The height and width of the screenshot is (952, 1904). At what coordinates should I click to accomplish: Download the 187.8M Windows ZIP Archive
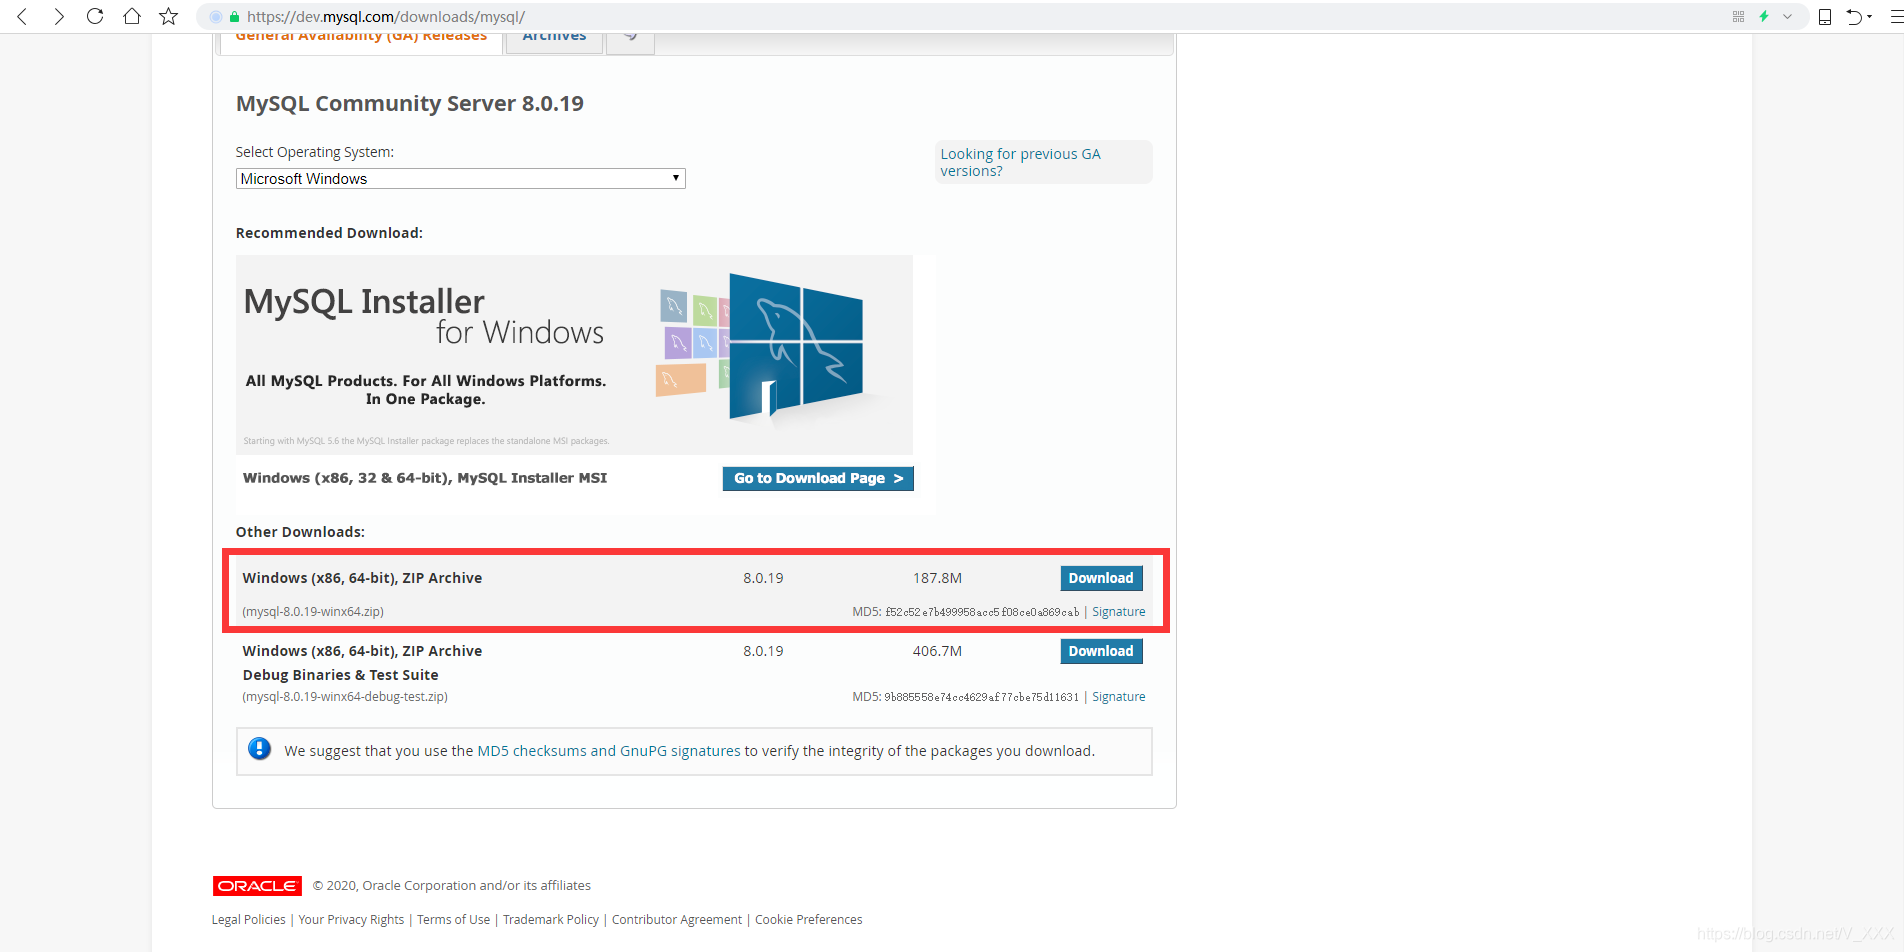1101,578
